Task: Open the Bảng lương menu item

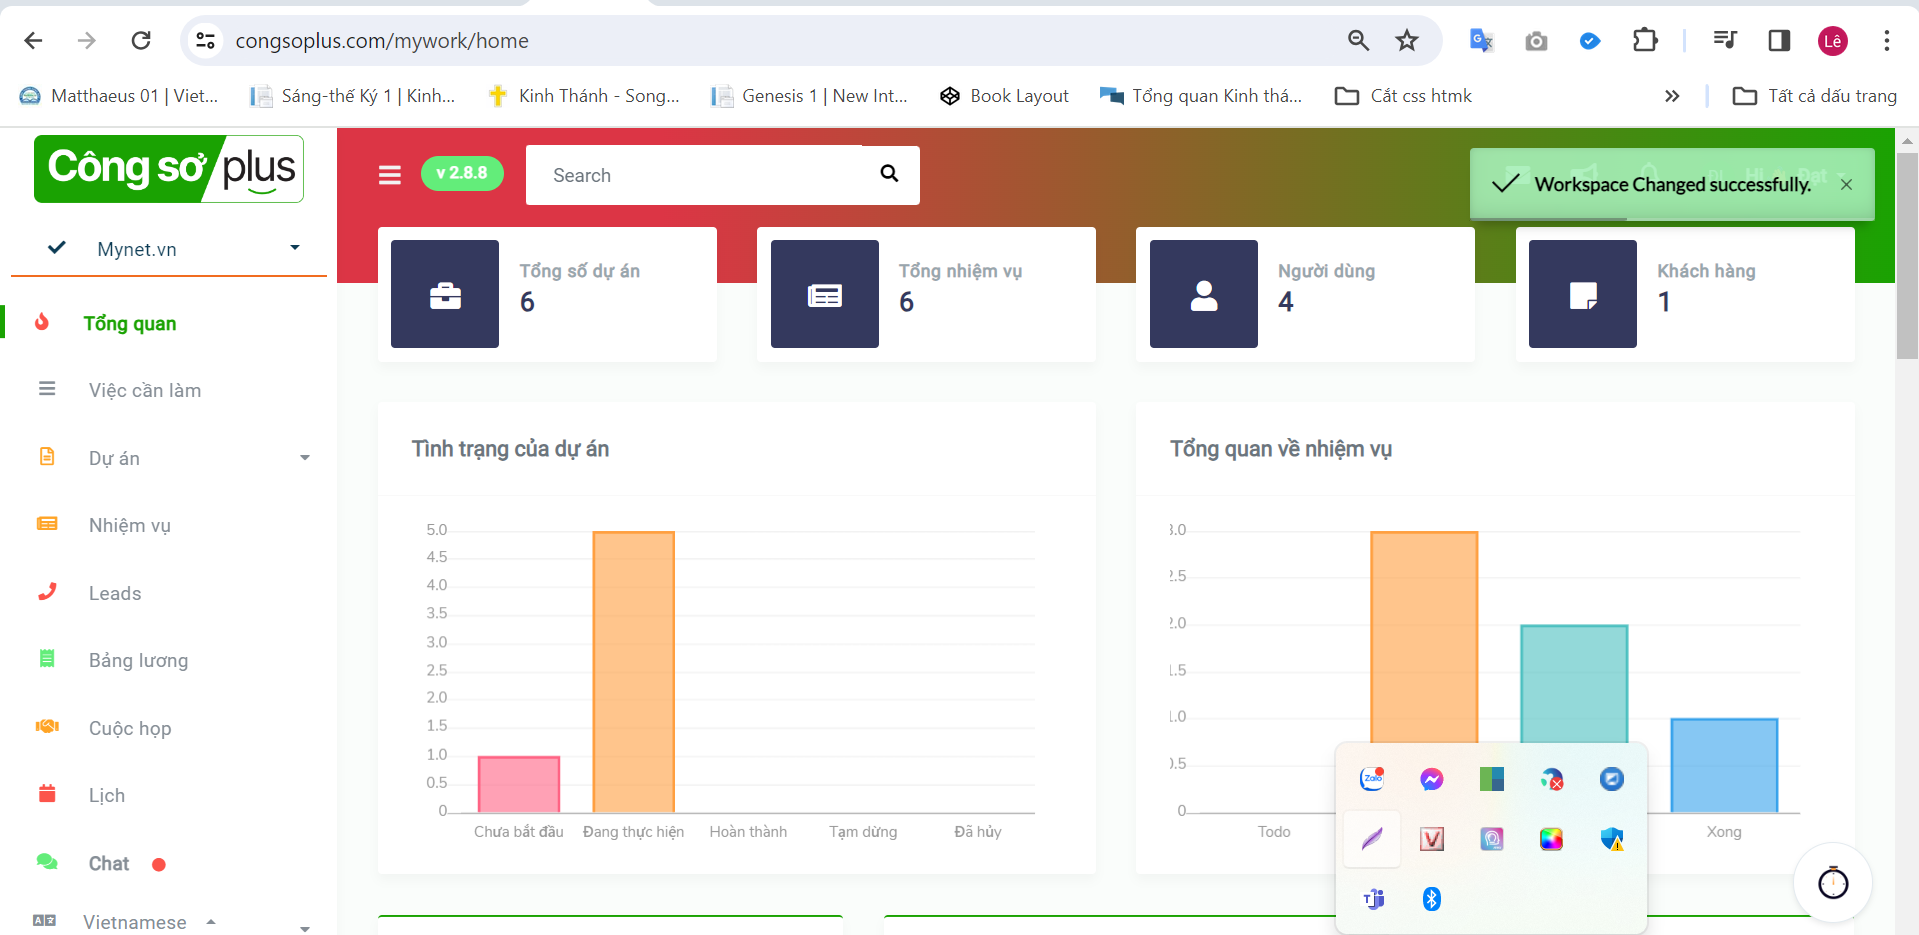Action: (x=138, y=660)
